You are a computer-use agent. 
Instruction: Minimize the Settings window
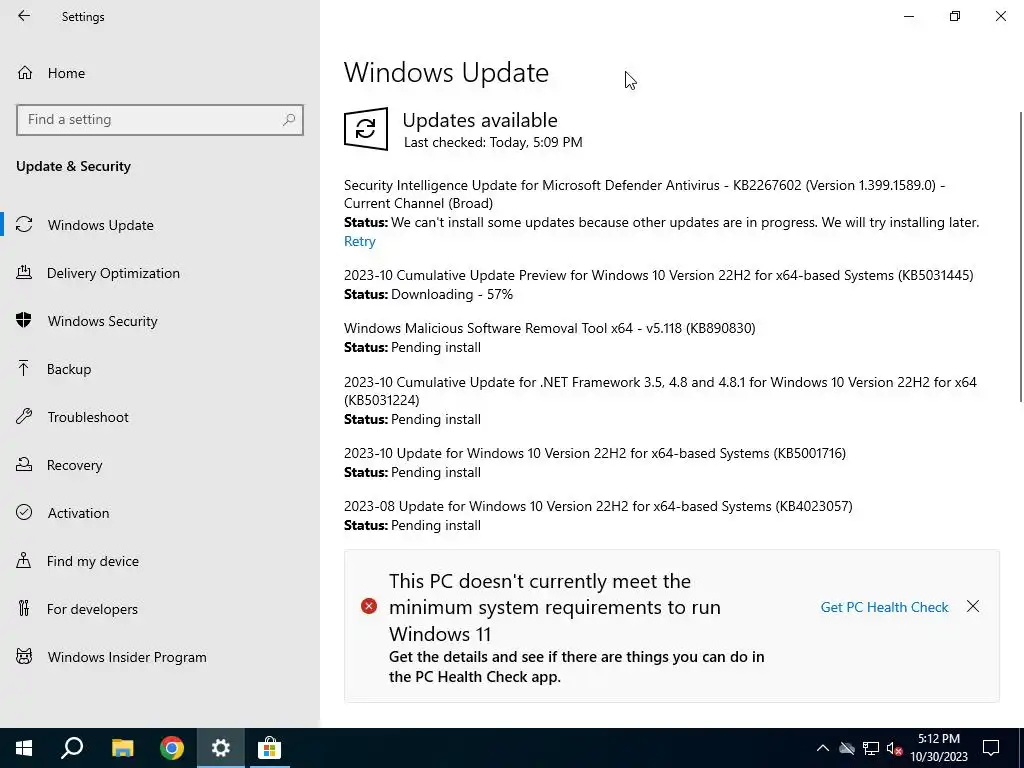coord(909,16)
